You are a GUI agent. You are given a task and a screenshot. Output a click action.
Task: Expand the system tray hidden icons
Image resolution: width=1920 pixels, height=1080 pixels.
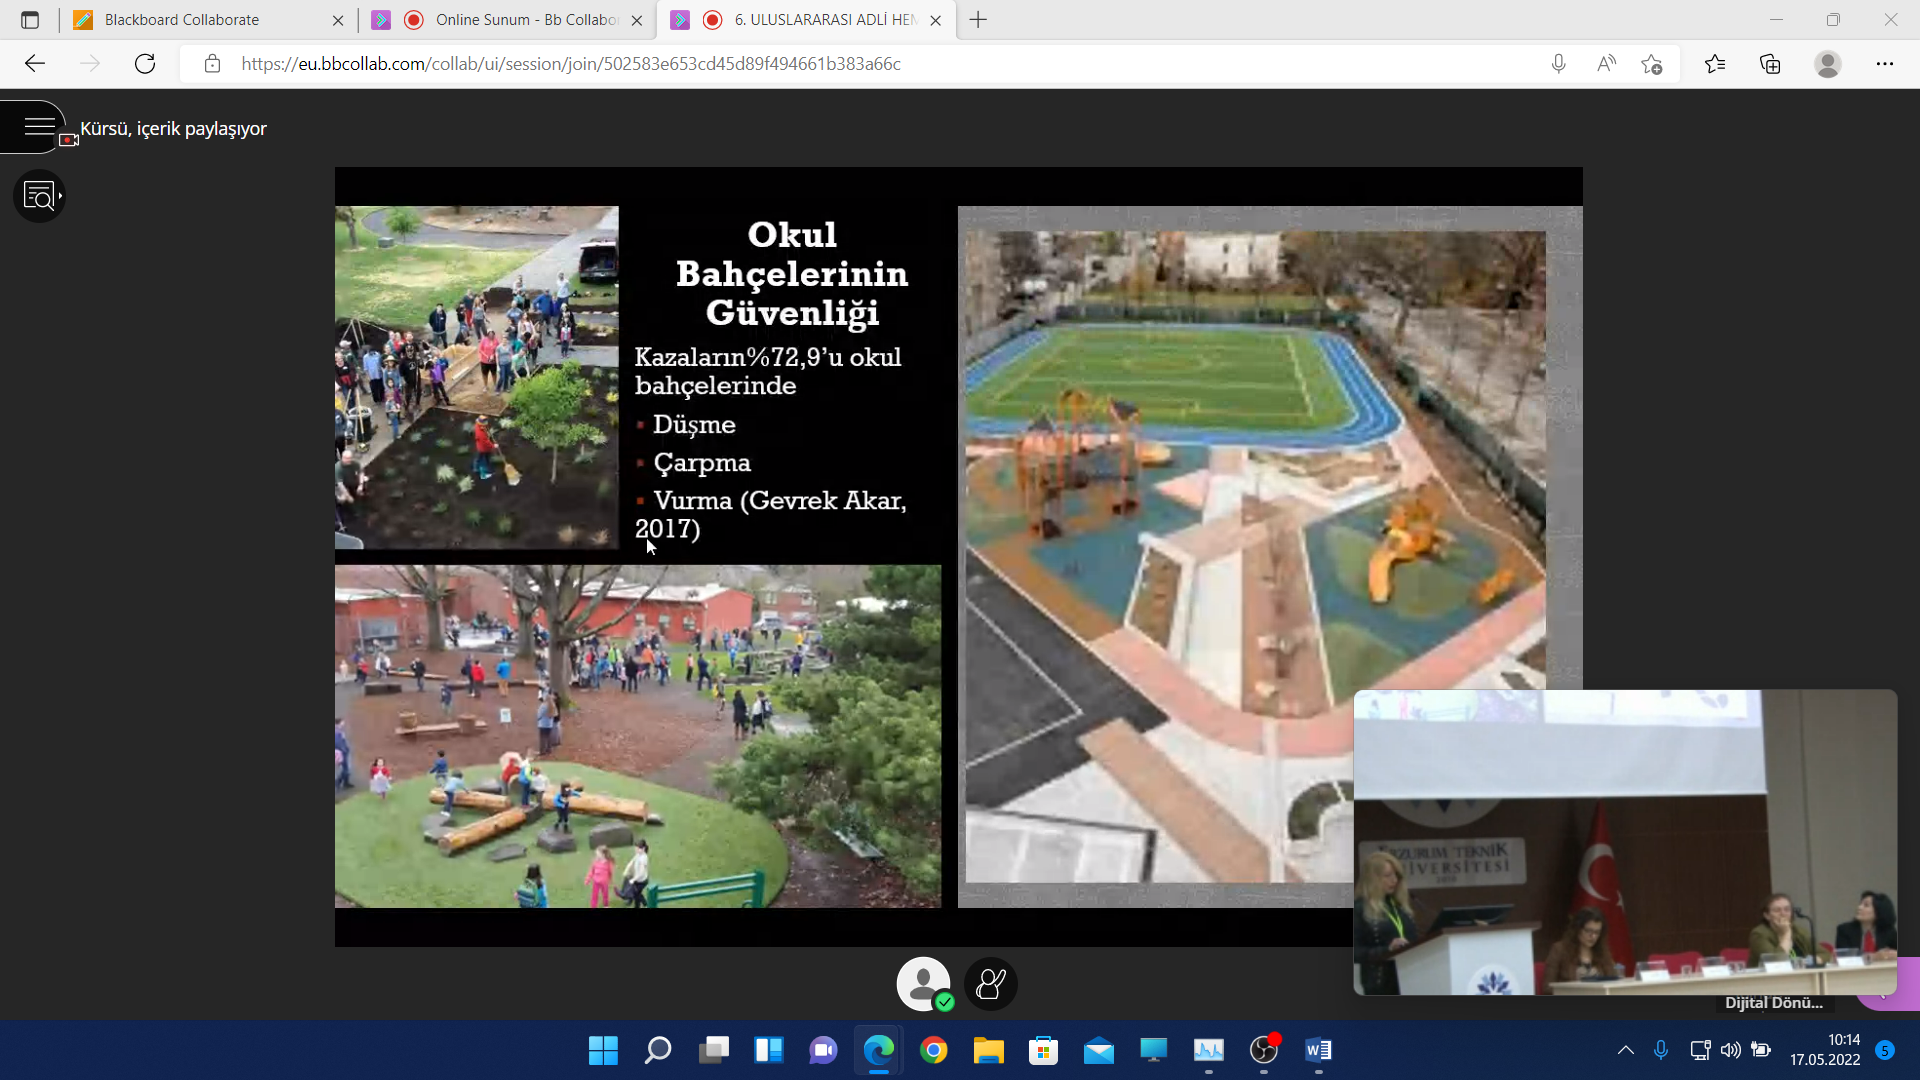coord(1625,1050)
